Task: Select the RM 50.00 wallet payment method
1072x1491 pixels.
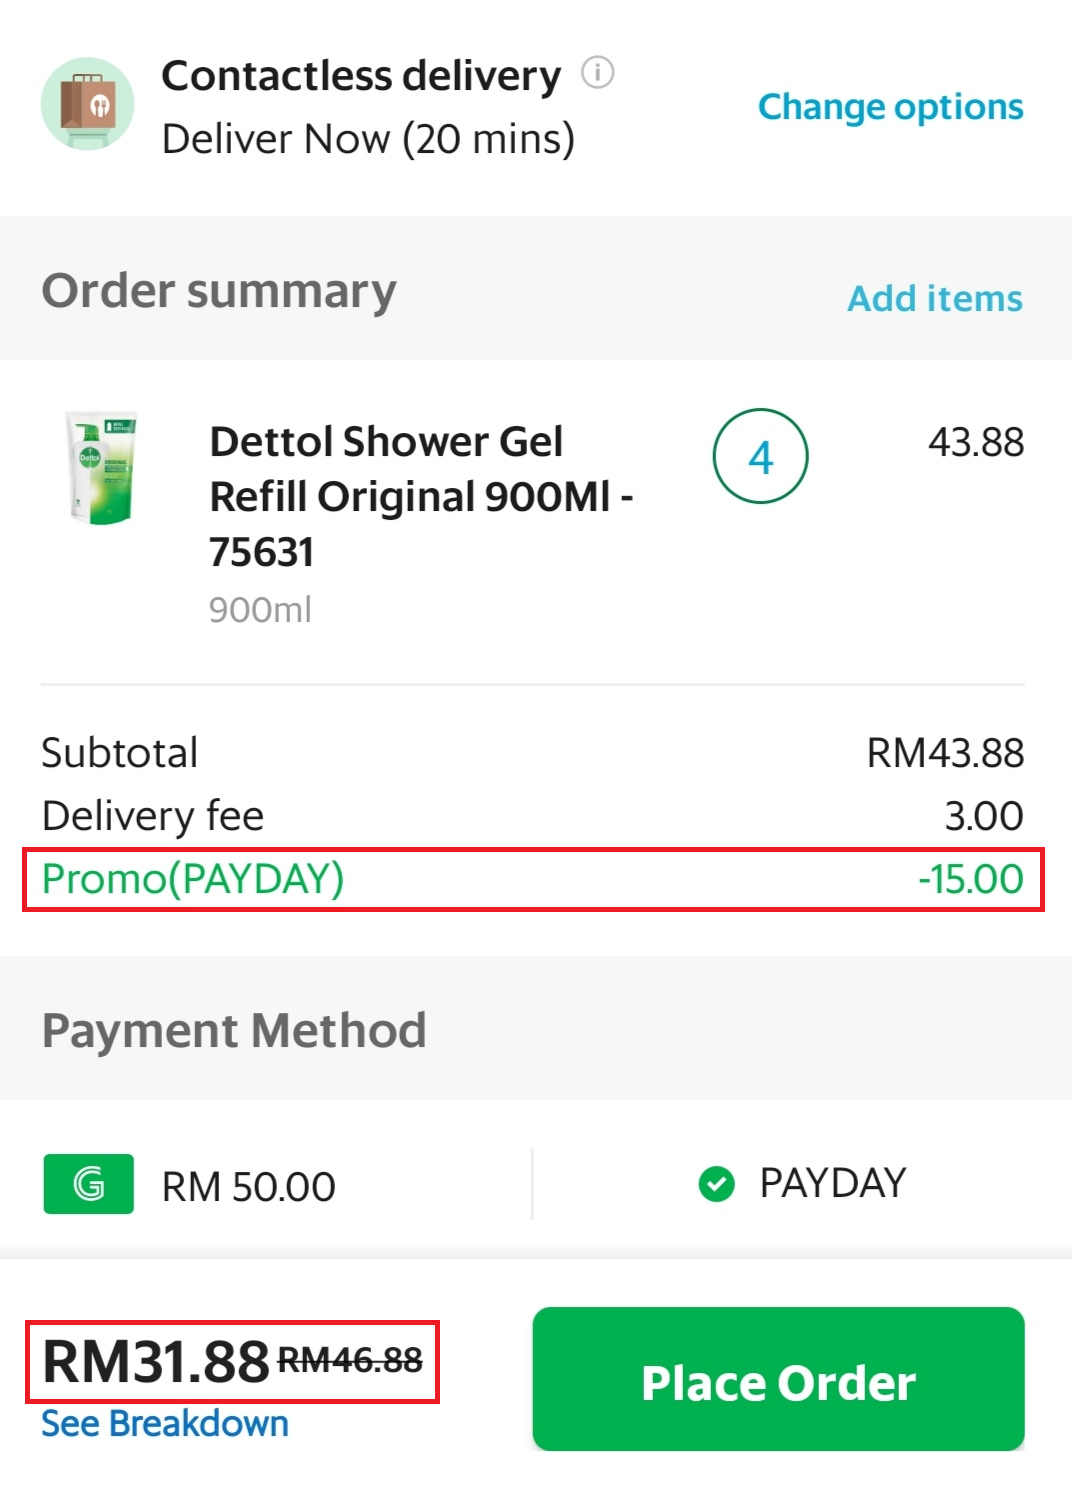Action: point(248,1187)
